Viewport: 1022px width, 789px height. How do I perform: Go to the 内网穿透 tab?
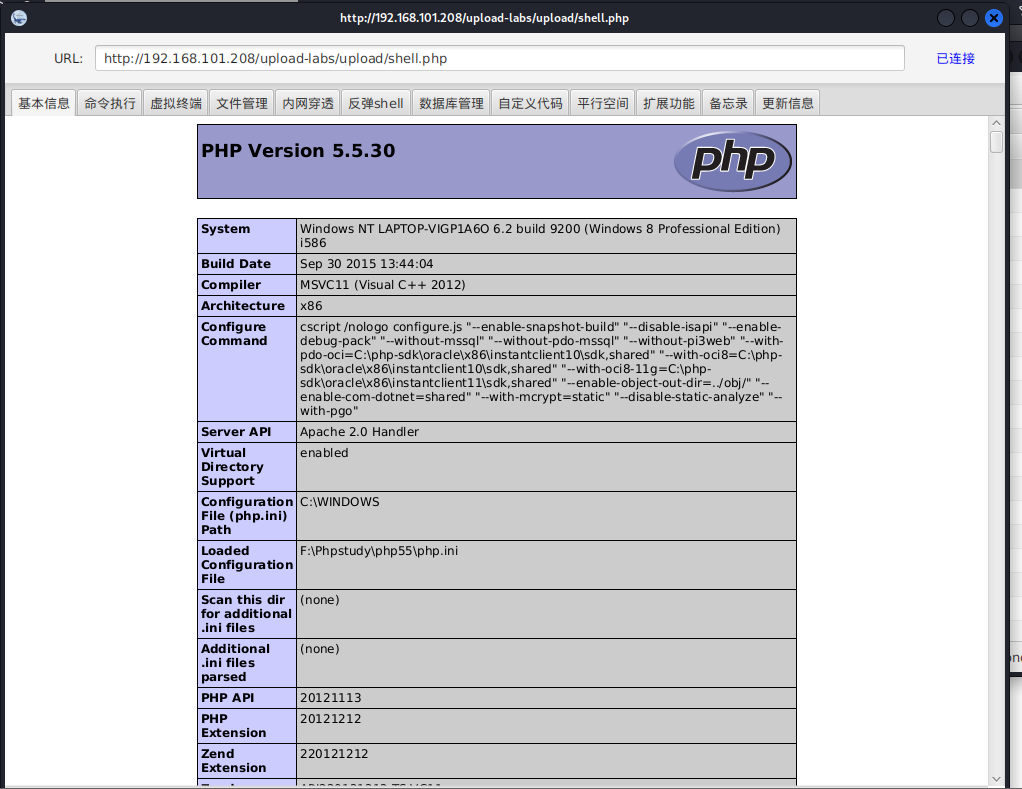coord(308,104)
